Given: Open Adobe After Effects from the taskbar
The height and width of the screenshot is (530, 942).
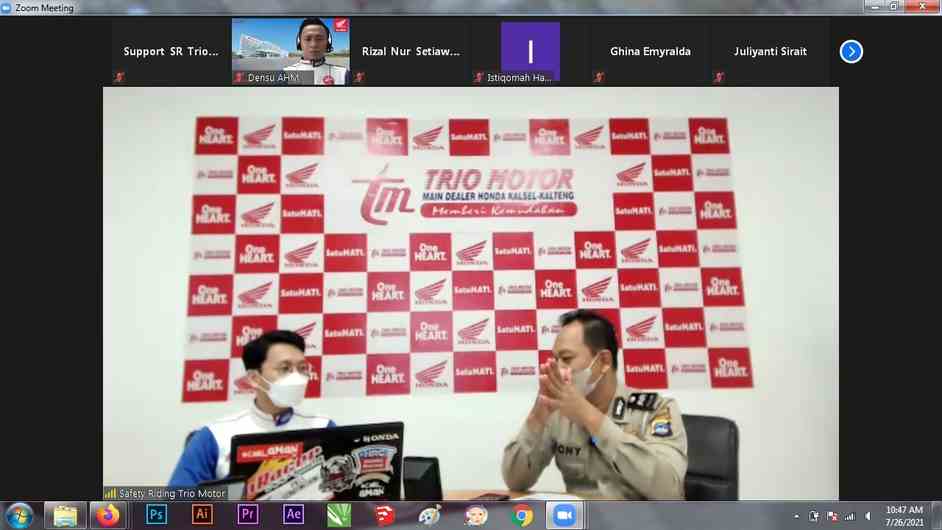Looking at the screenshot, I should click(x=294, y=515).
